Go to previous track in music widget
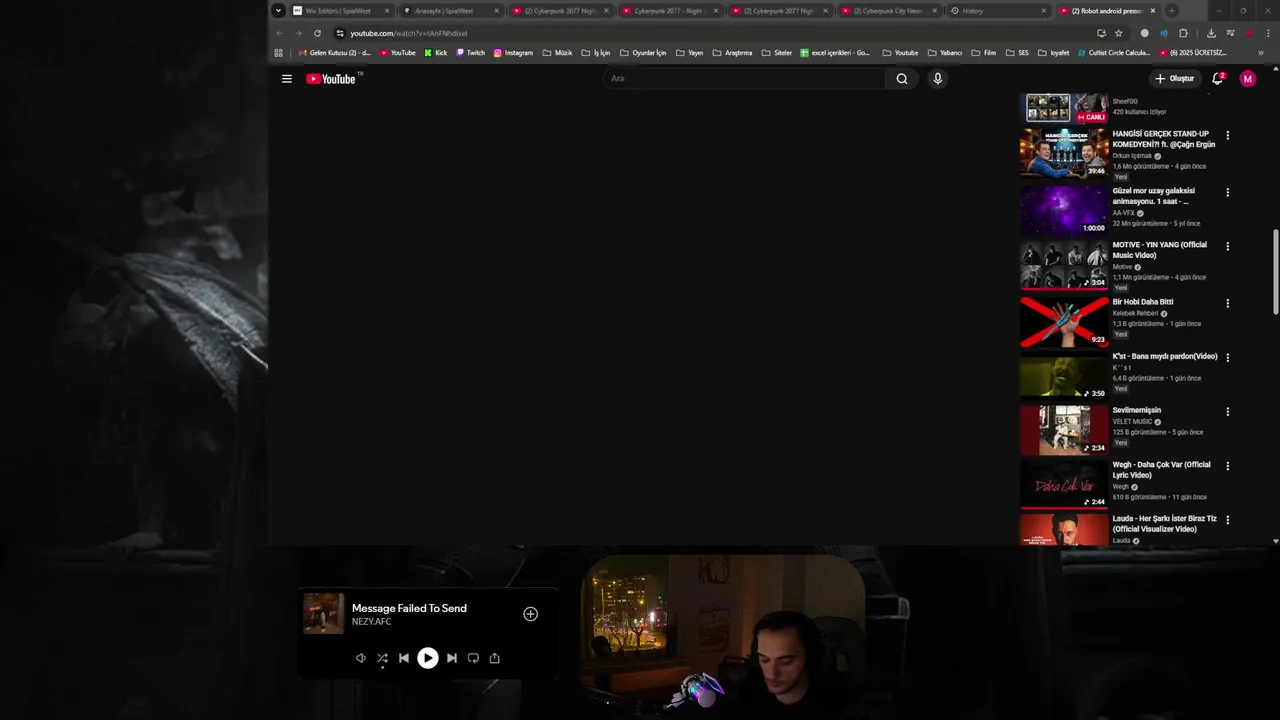 coord(404,658)
